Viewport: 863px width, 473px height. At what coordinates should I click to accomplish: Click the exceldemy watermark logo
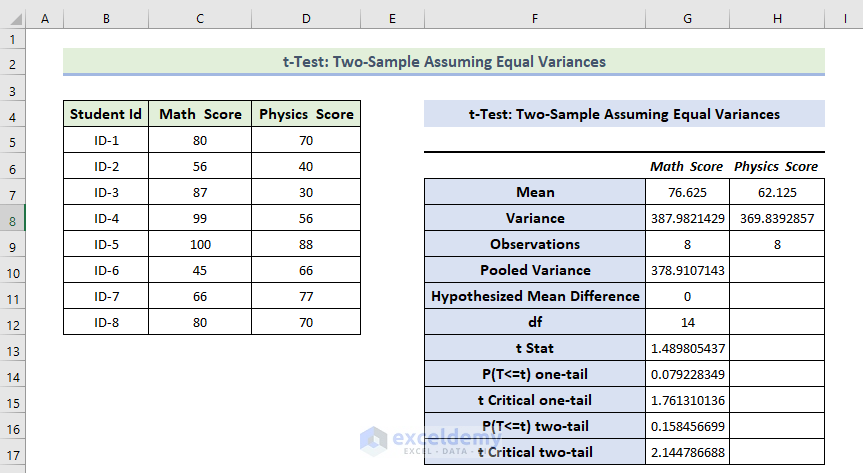(374, 441)
